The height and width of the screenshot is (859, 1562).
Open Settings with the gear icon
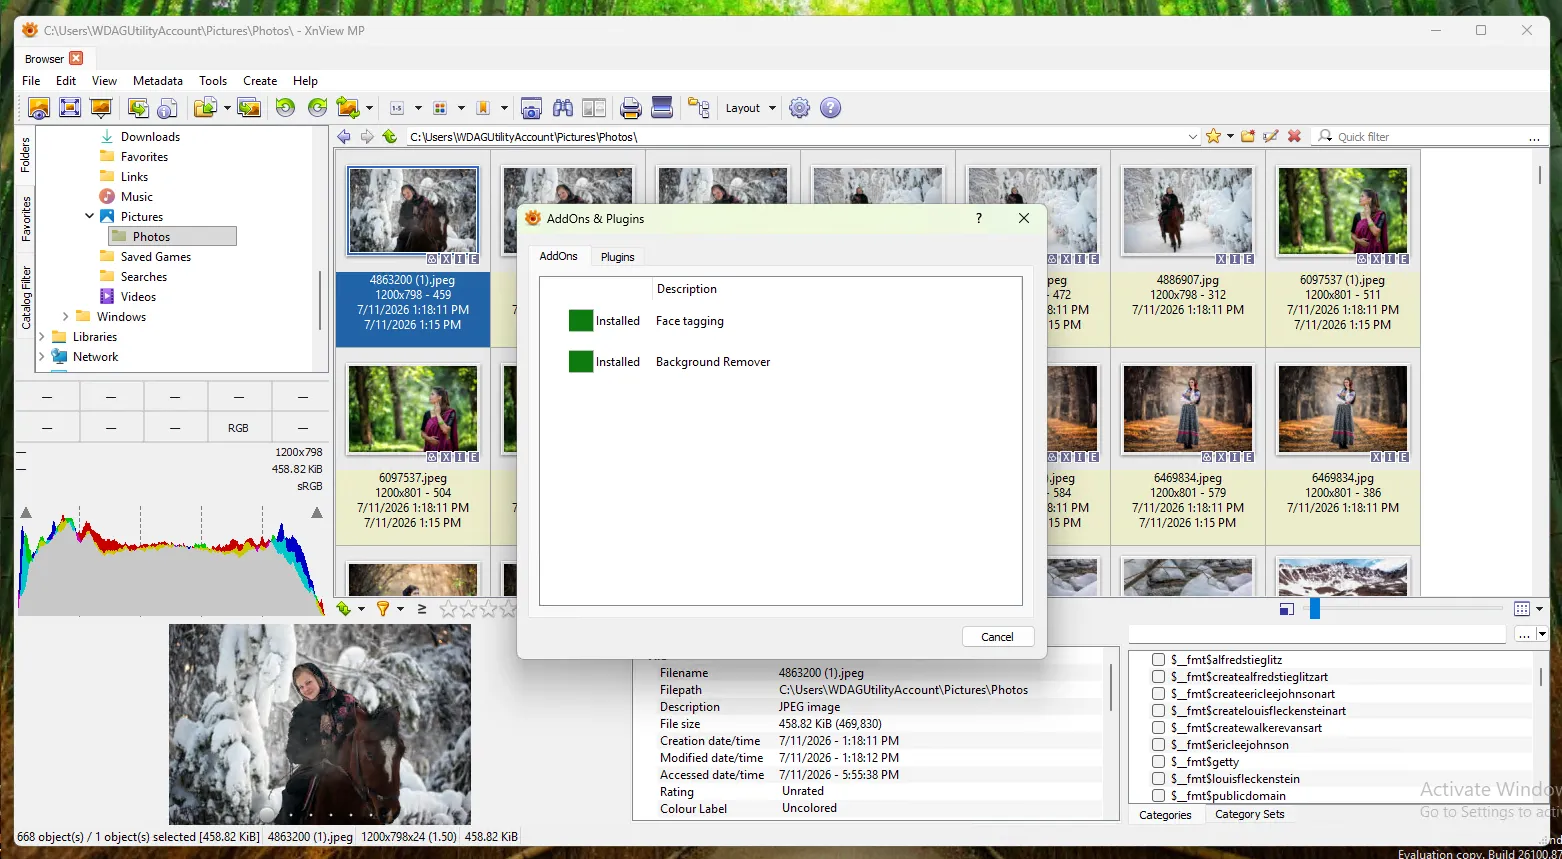tap(799, 108)
